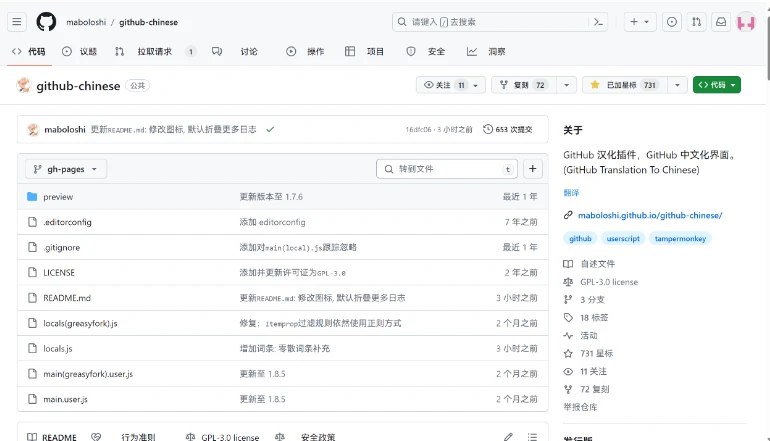The width and height of the screenshot is (770, 441).
Task: Open the issues icon in header
Action: 672,22
